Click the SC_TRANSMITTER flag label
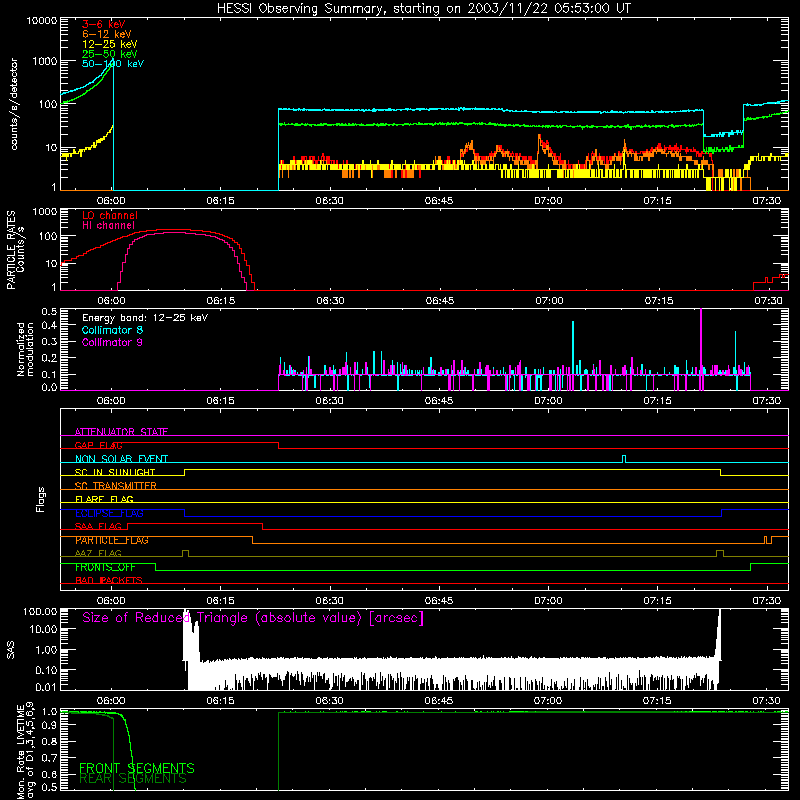The height and width of the screenshot is (800, 800). (116, 486)
